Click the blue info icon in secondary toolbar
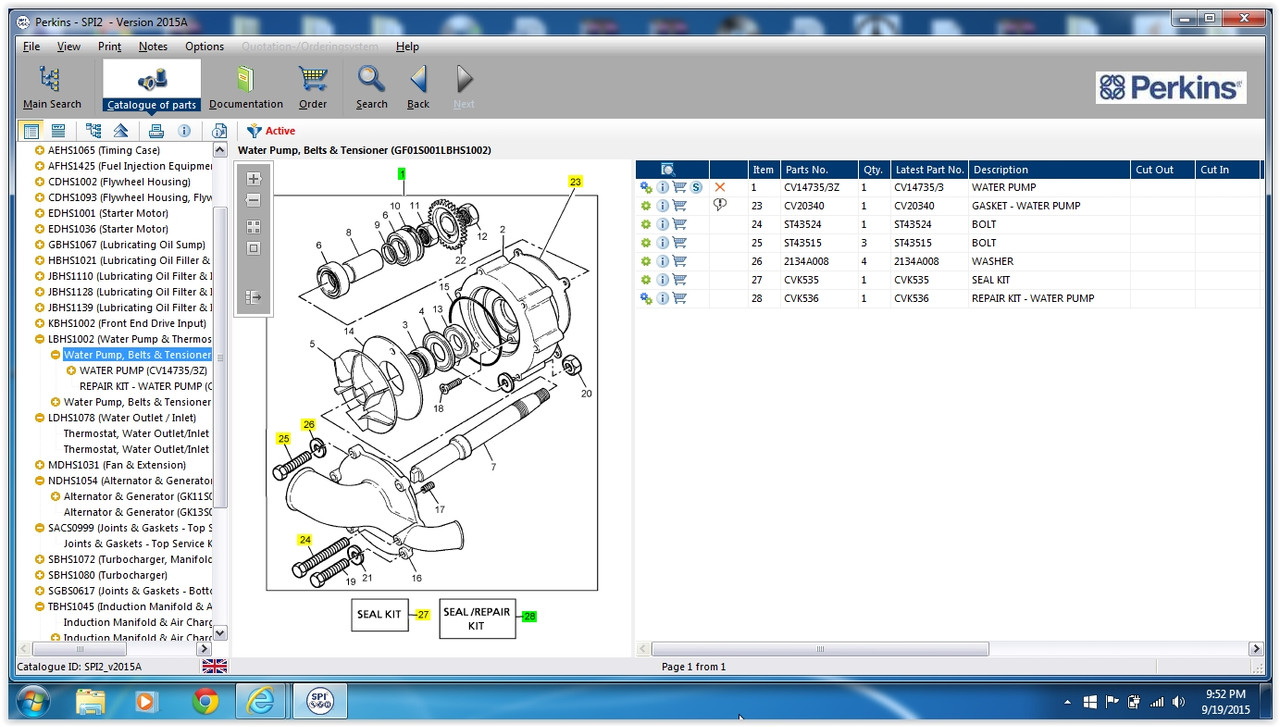The width and height of the screenshot is (1280, 727). pyautogui.click(x=184, y=131)
